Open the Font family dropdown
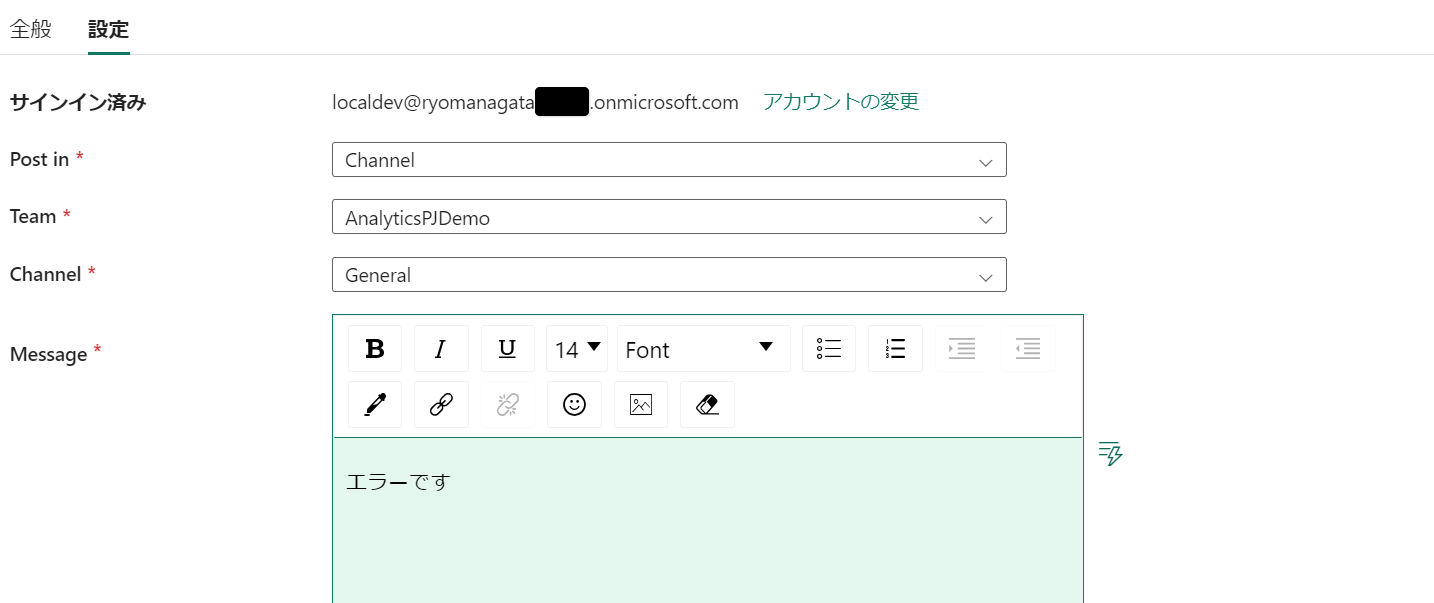Viewport: 1434px width, 603px height. point(704,349)
